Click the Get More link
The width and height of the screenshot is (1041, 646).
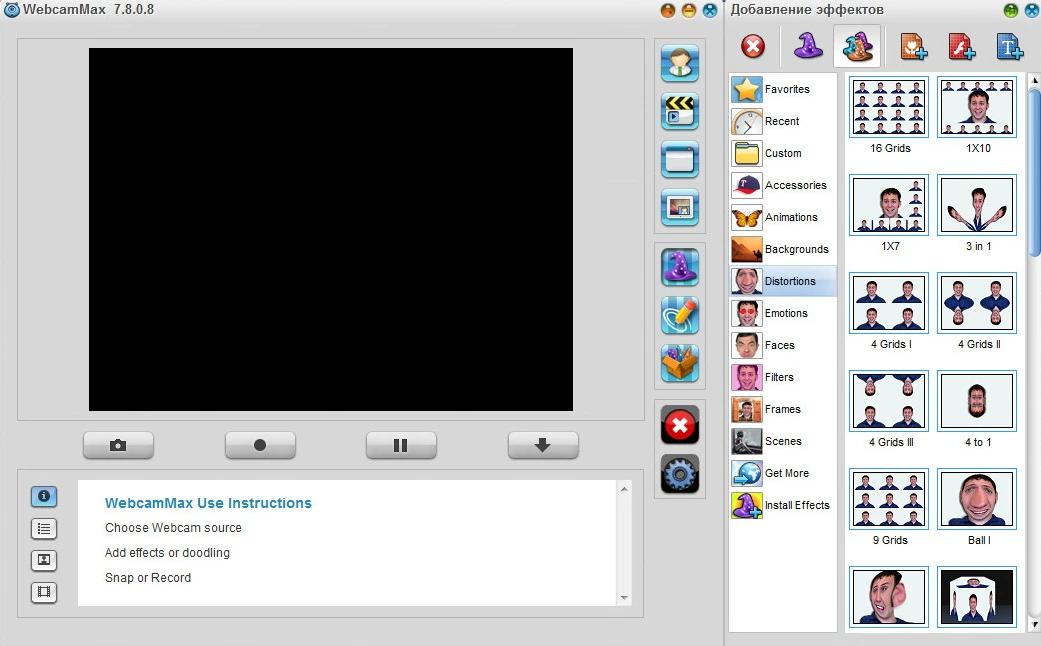[783, 473]
